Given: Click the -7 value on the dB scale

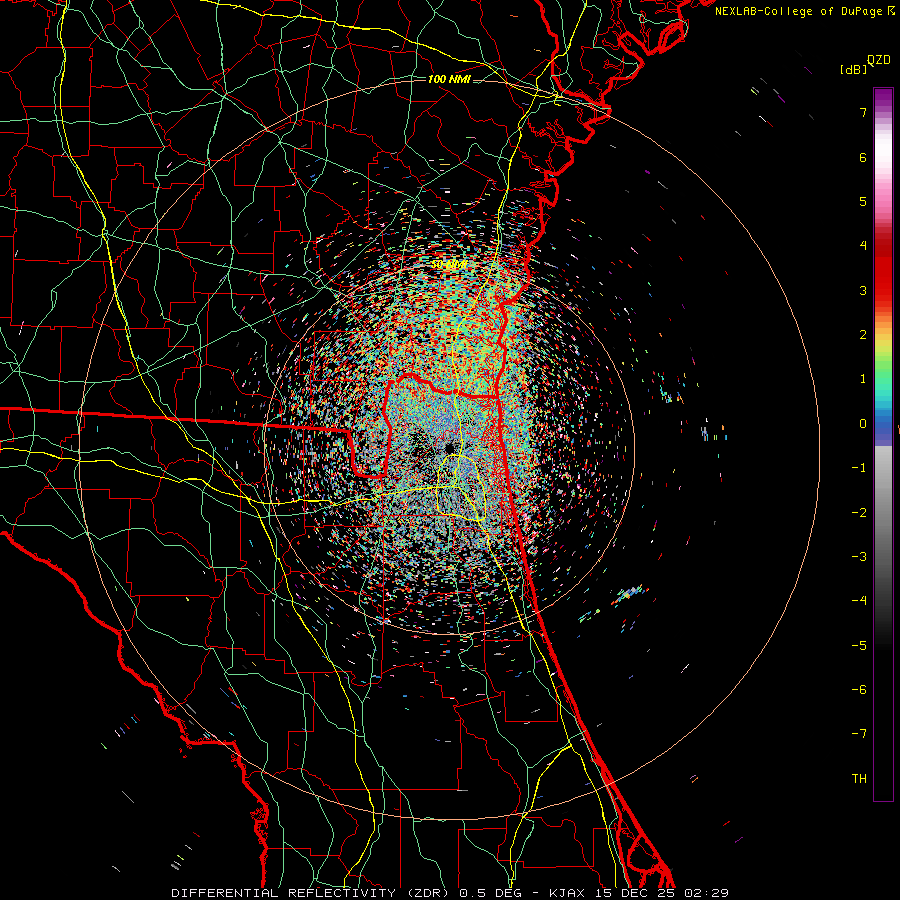Looking at the screenshot, I should (859, 734).
